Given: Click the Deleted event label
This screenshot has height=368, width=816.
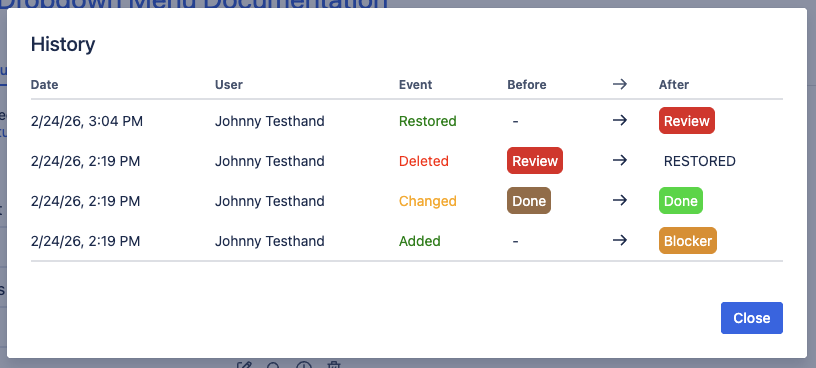Looking at the screenshot, I should coord(424,161).
